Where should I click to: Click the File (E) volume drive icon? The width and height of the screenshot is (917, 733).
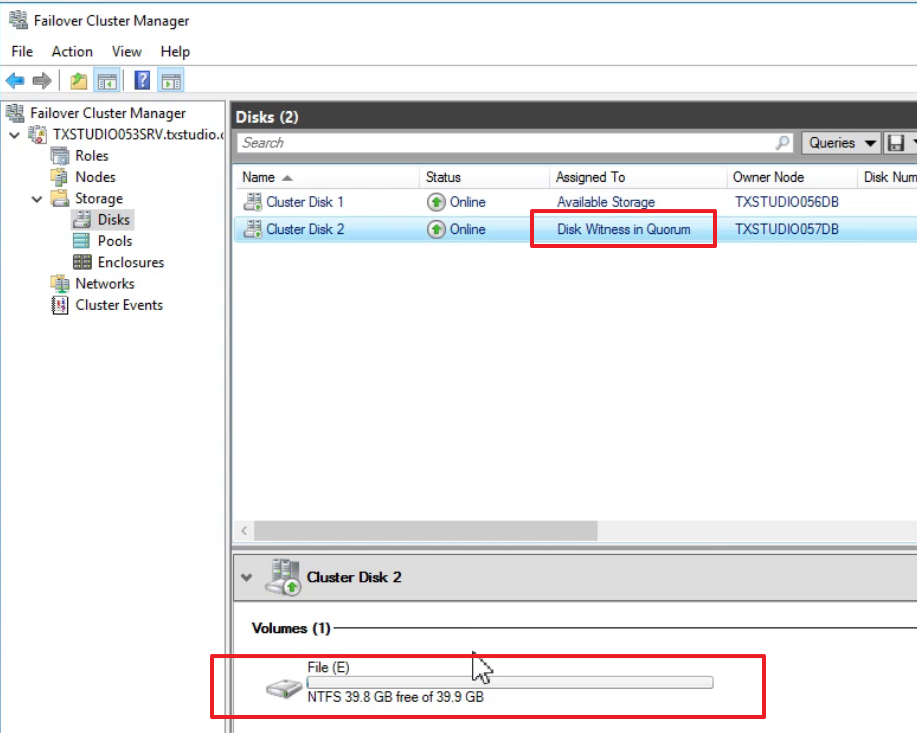pos(284,689)
